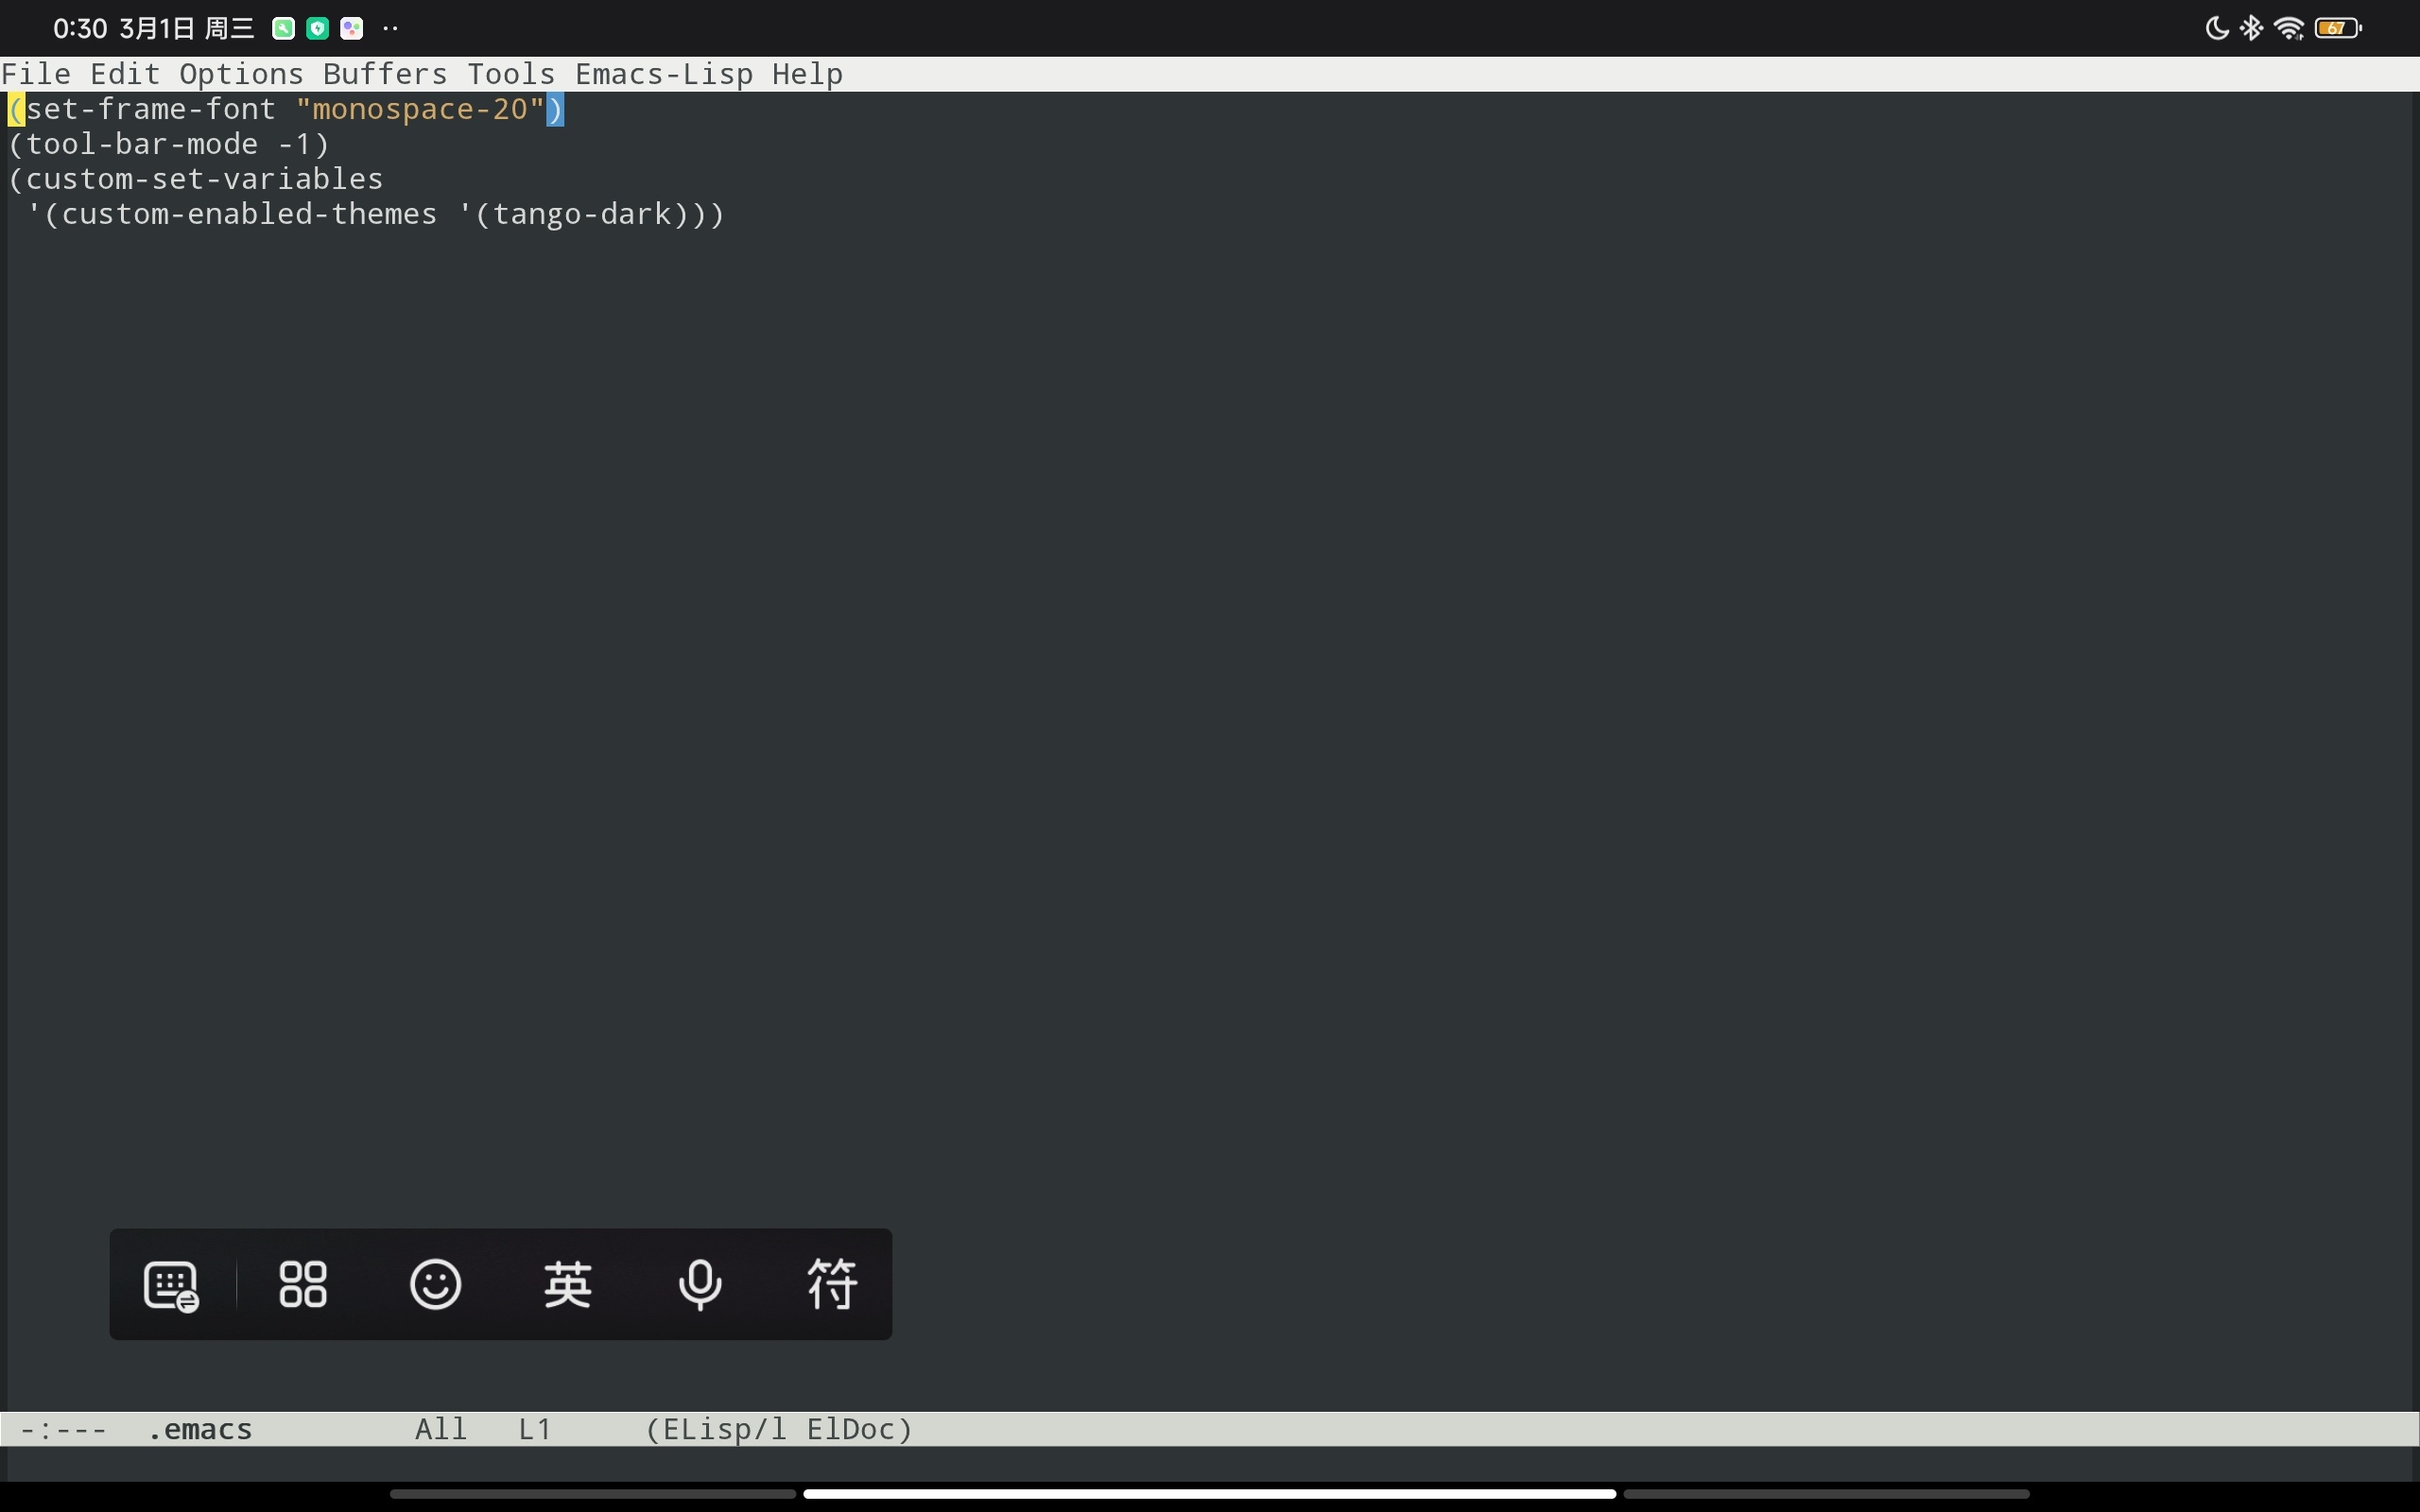
Task: Open the four-squares grid menu in IME bar
Action: [x=303, y=1285]
